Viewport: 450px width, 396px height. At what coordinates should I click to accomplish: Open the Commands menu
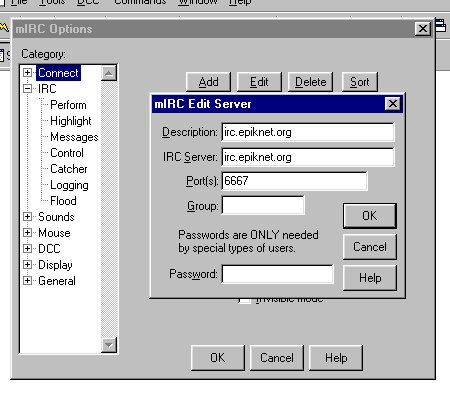[140, 2]
